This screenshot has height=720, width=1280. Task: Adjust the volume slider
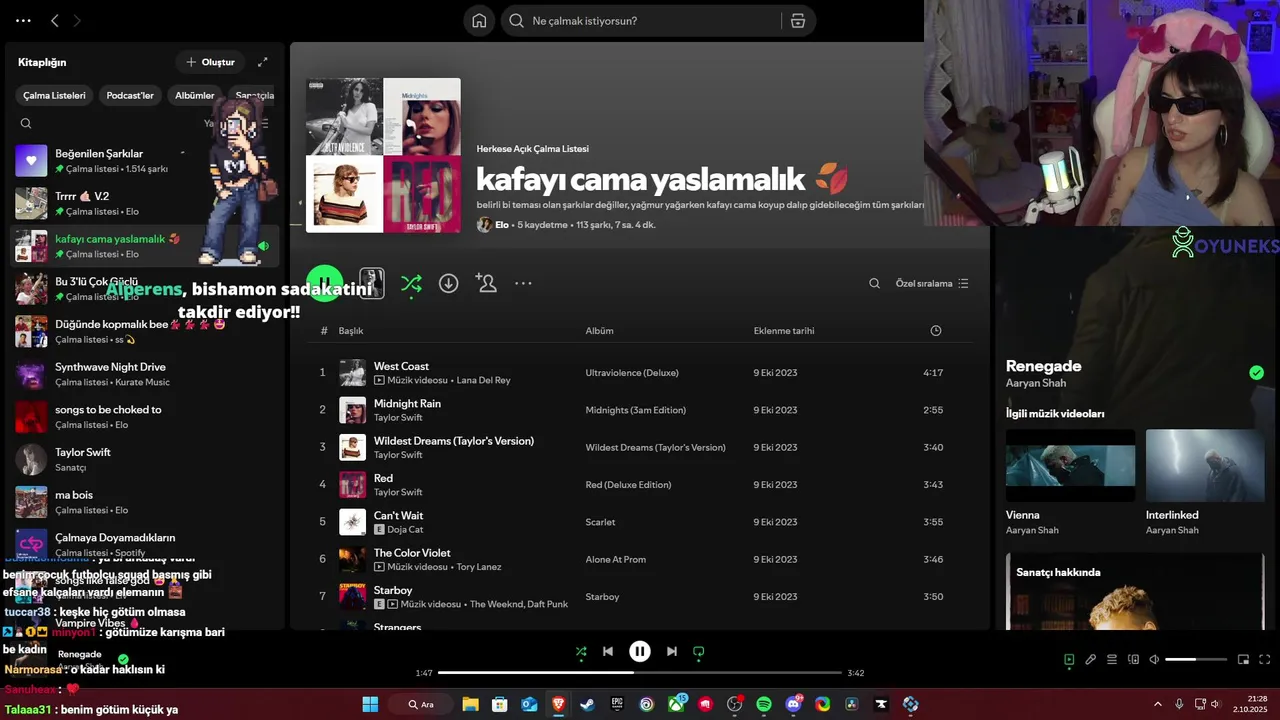pyautogui.click(x=1196, y=660)
